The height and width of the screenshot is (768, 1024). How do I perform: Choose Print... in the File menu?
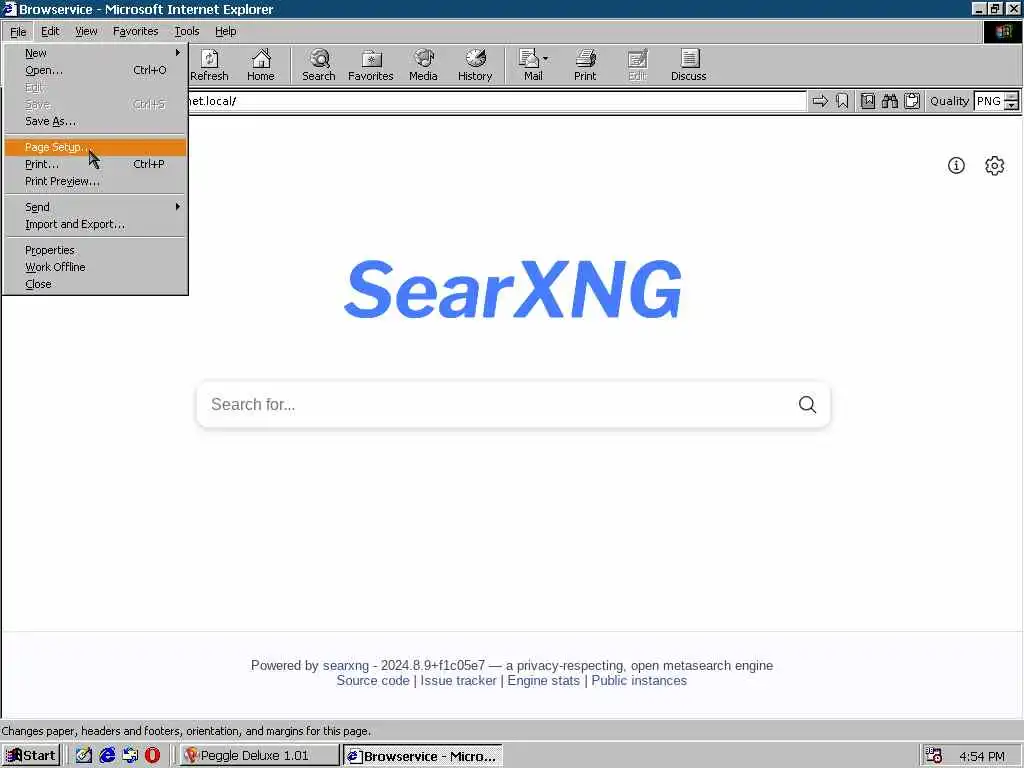[x=96, y=164]
